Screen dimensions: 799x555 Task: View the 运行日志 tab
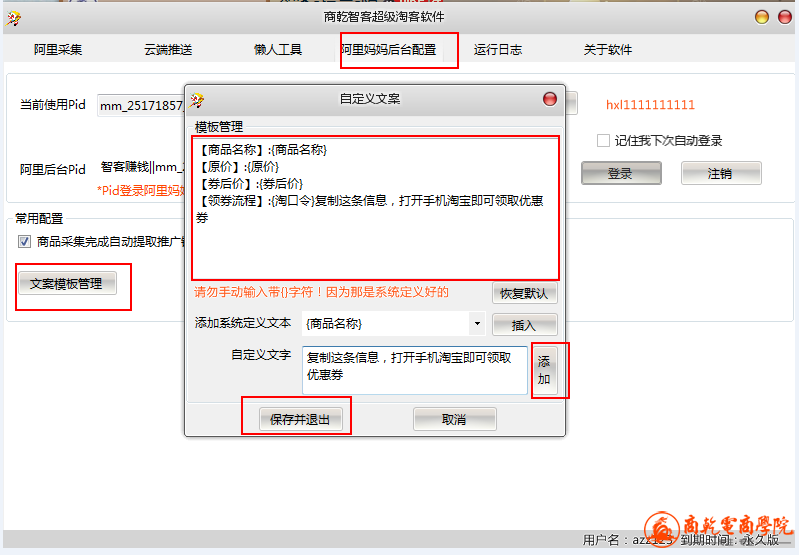498,49
